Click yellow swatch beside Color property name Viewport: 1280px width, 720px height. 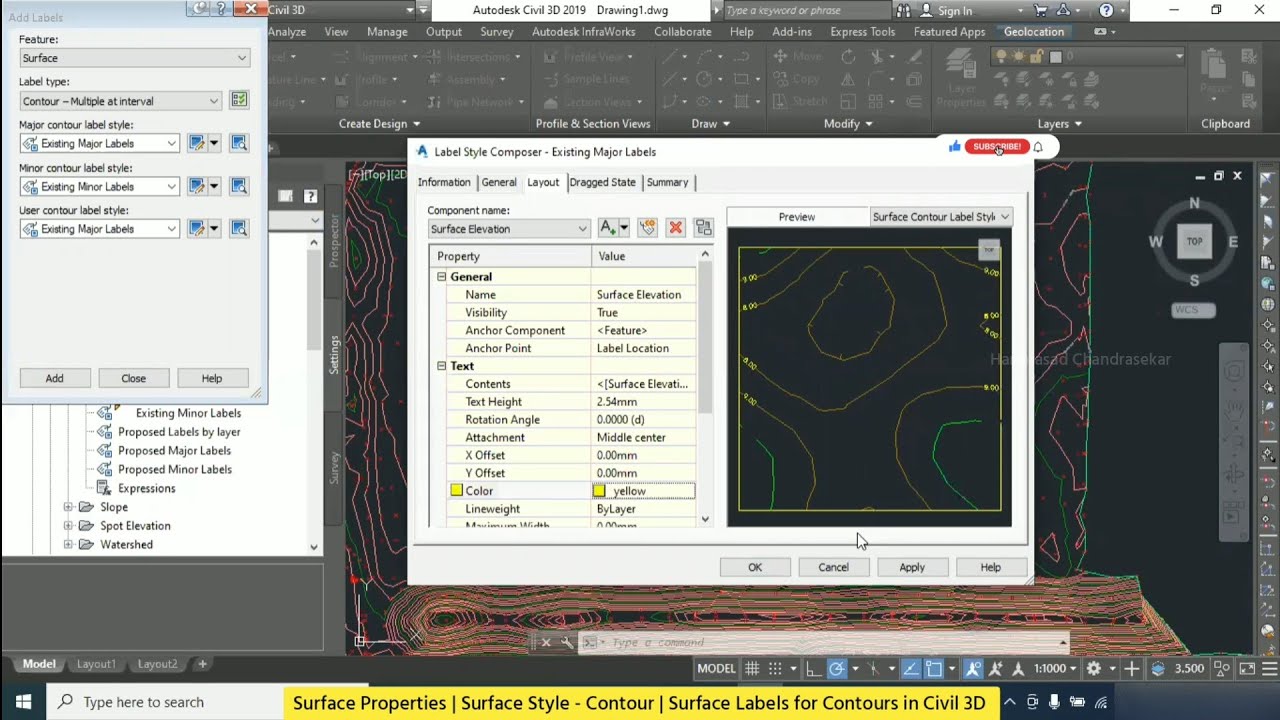[457, 491]
